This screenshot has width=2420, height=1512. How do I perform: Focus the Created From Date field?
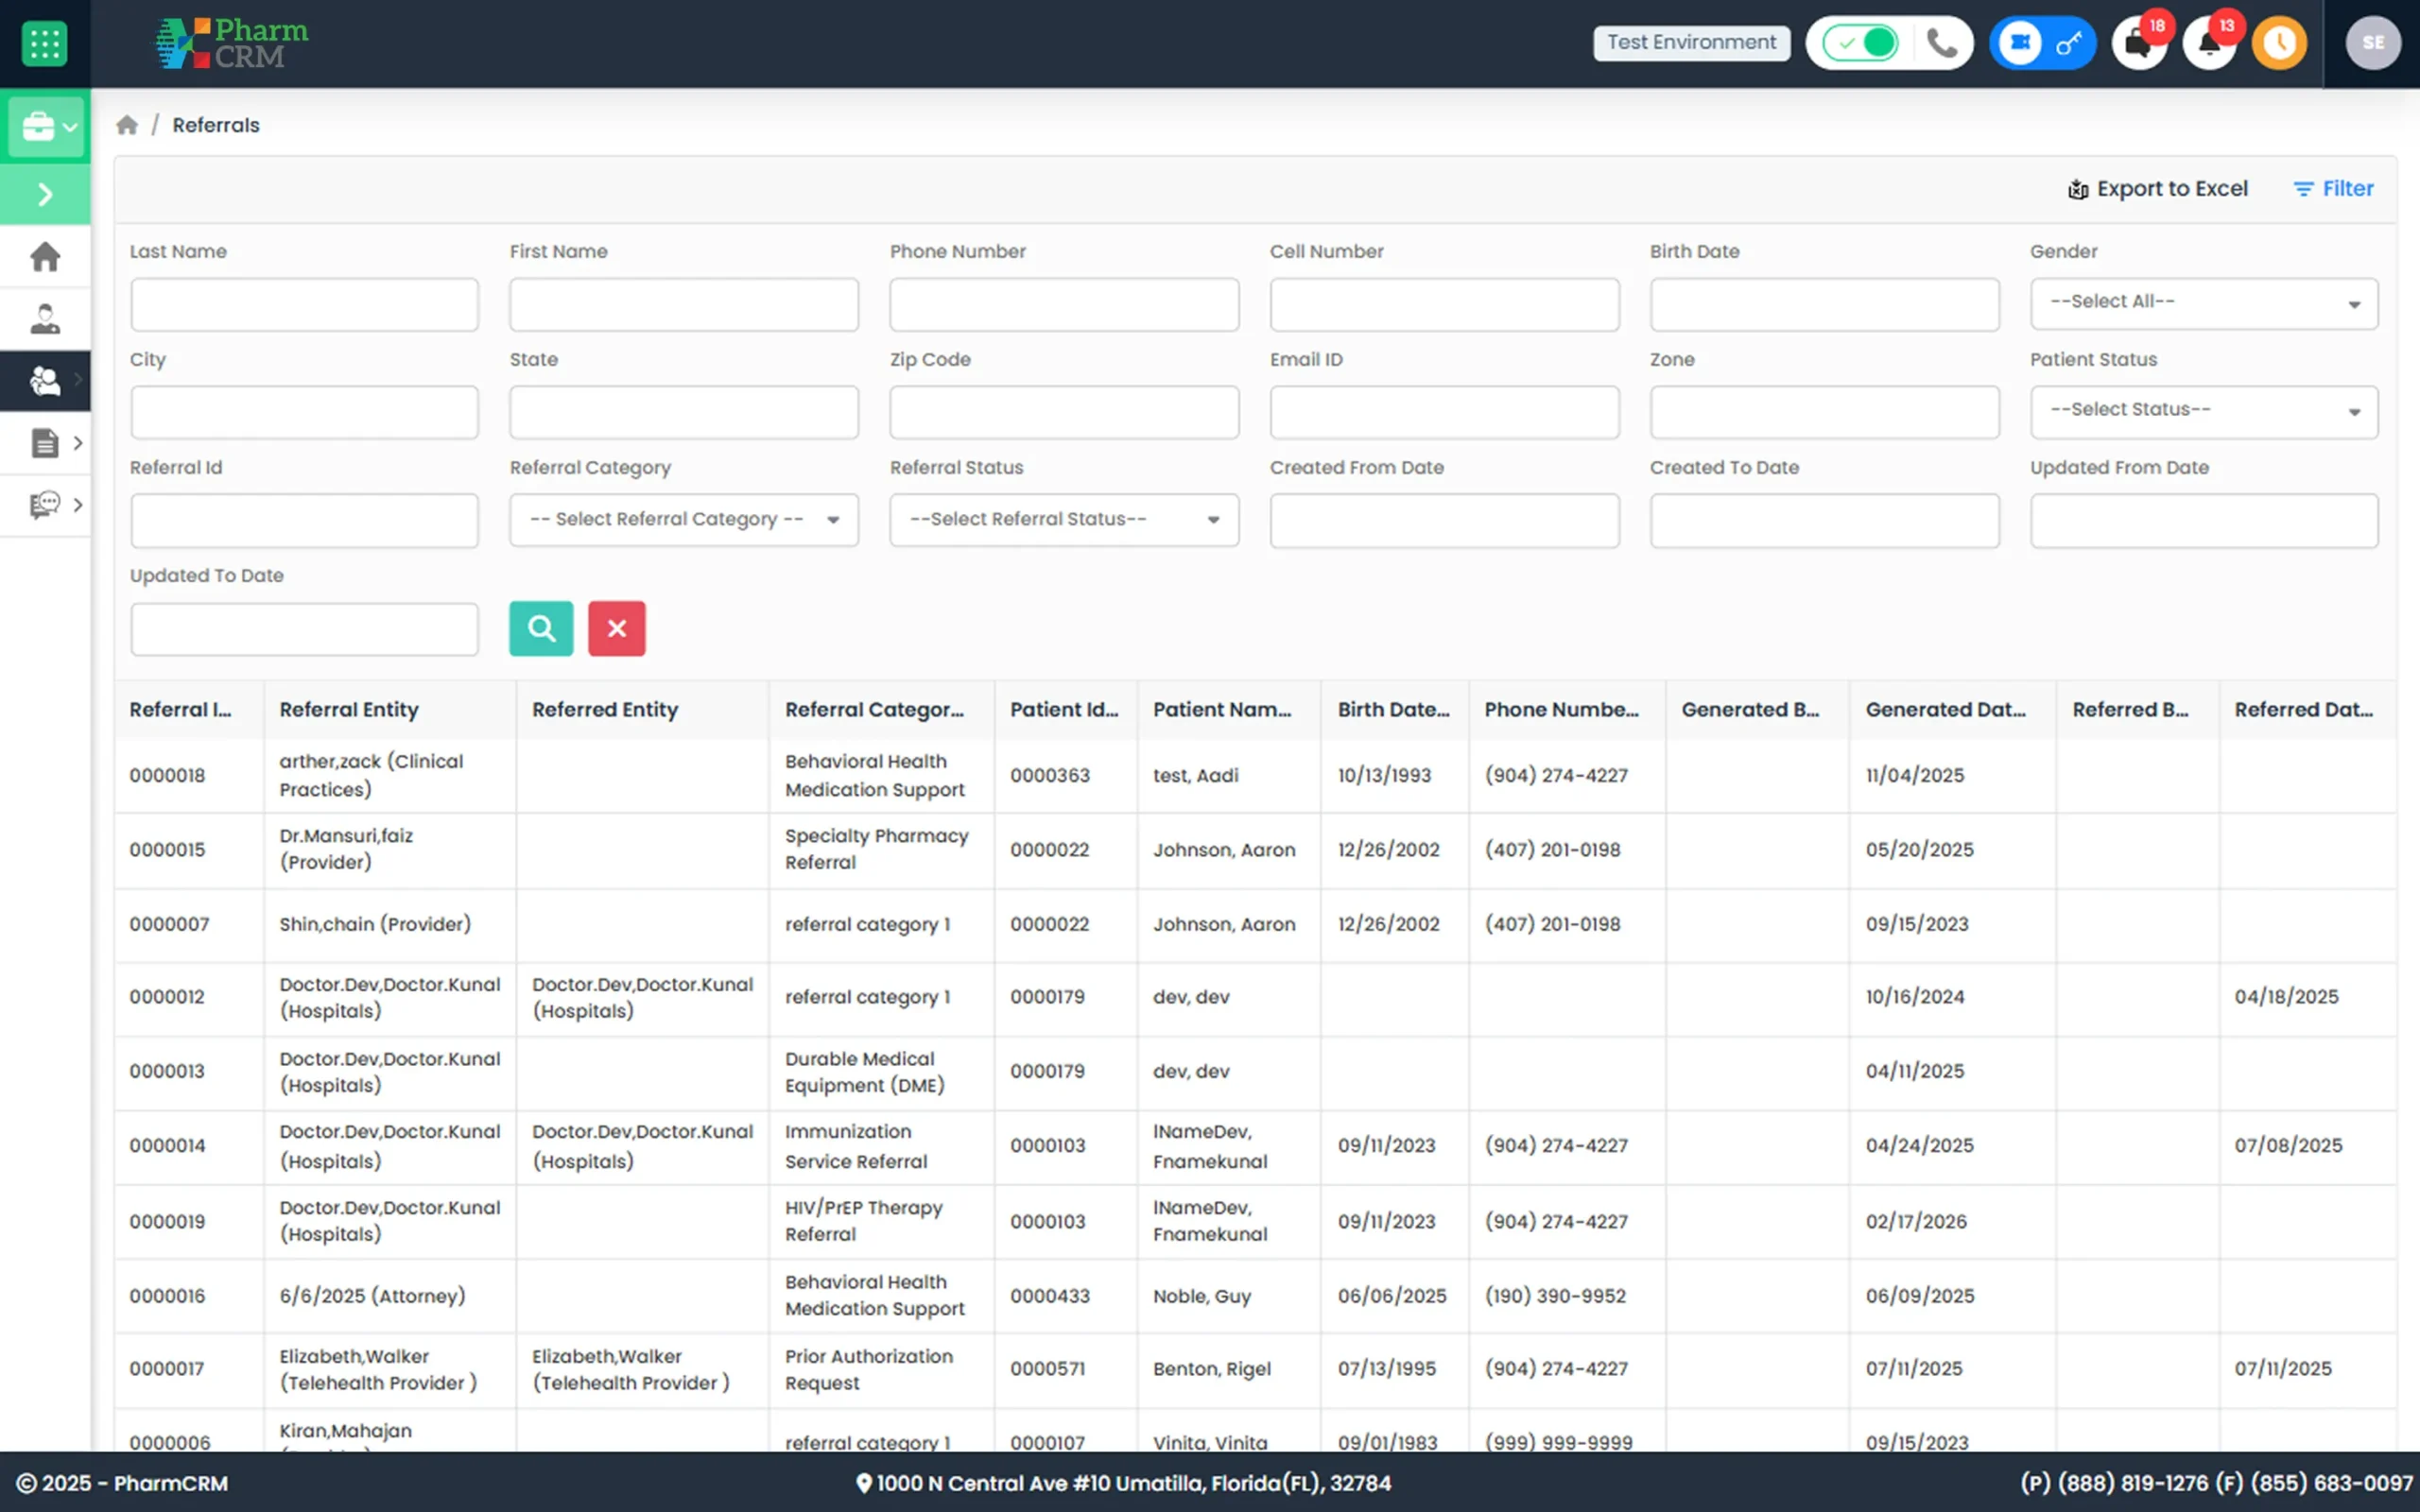[x=1444, y=520]
